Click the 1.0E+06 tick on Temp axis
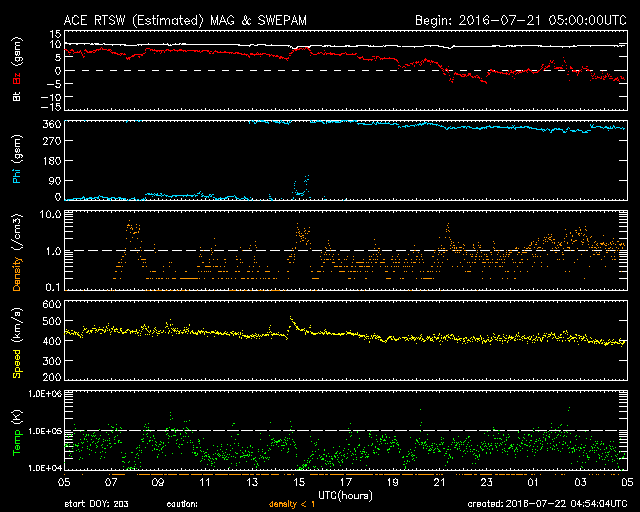This screenshot has width=640, height=512. point(42,395)
